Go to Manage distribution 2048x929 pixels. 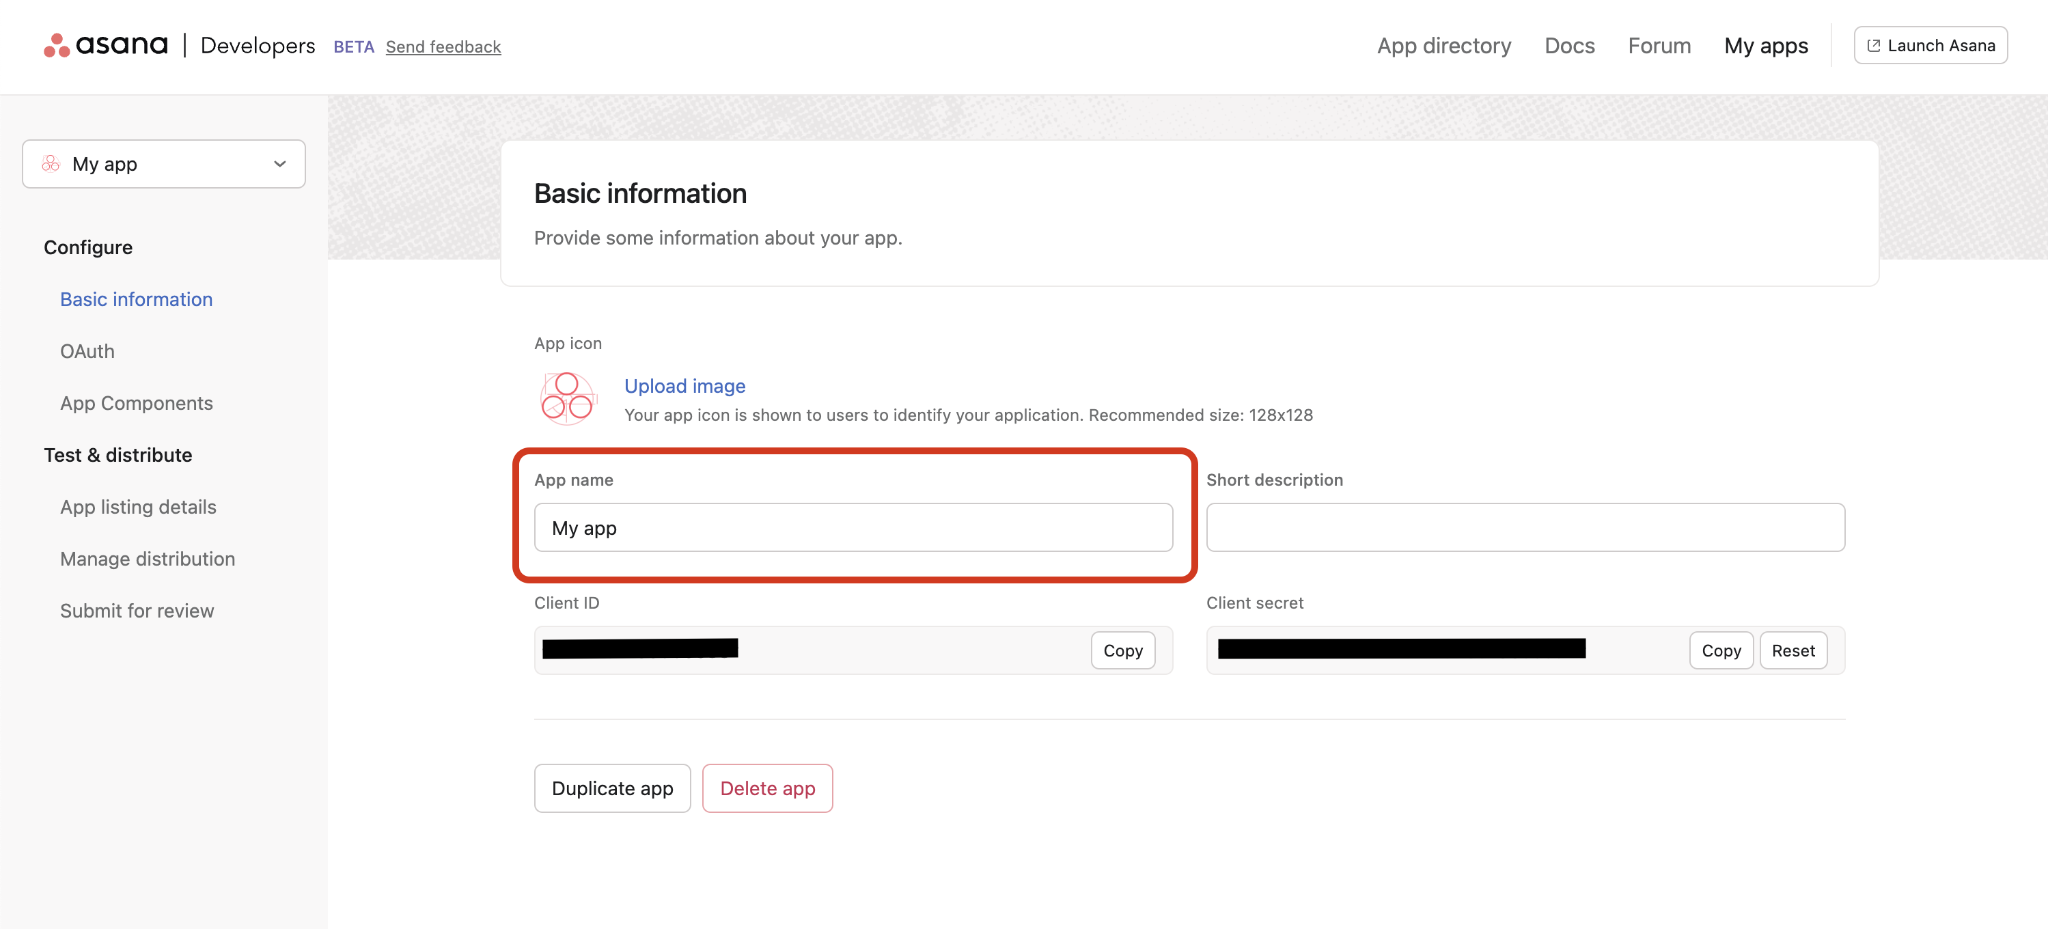147,559
